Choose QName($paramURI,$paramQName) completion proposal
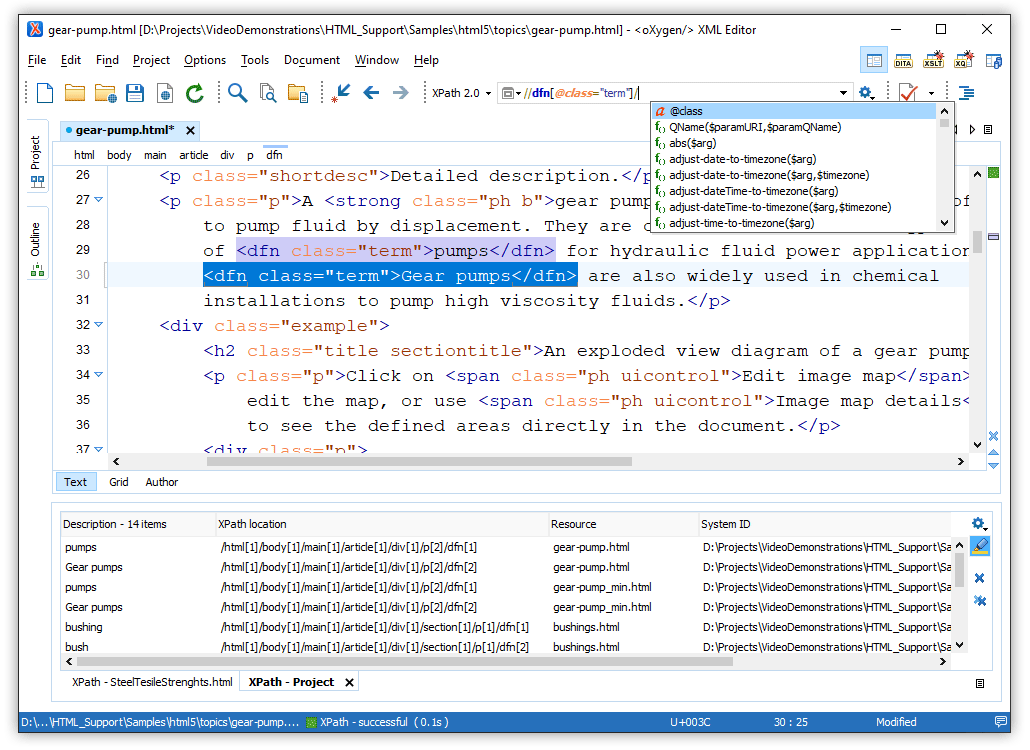1030x750 pixels. click(795, 127)
